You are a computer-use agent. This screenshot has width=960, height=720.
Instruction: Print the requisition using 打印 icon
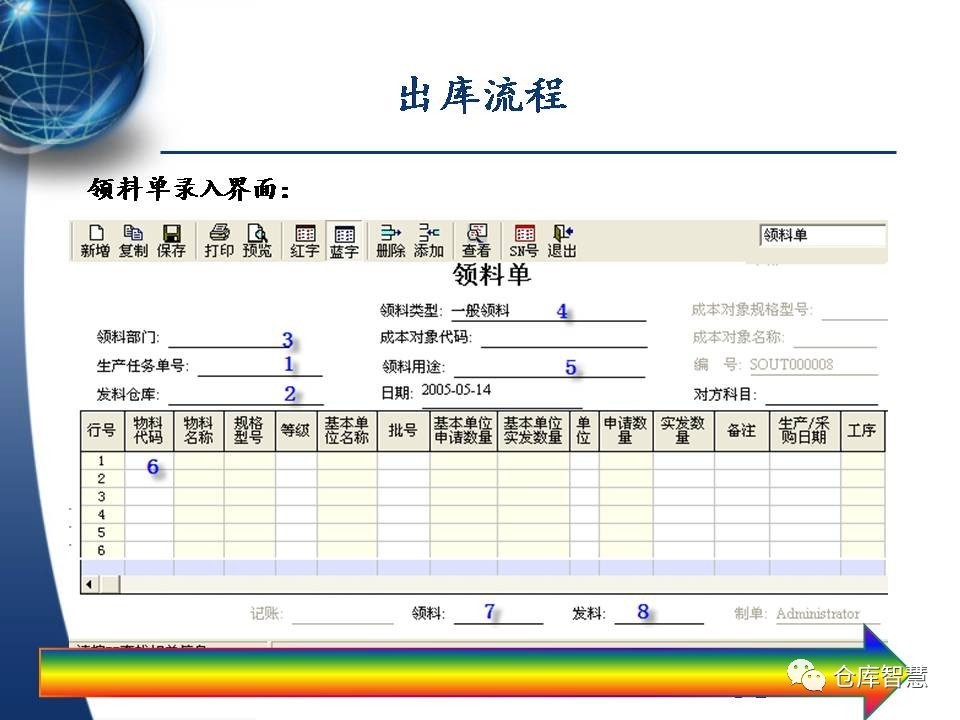(x=219, y=240)
